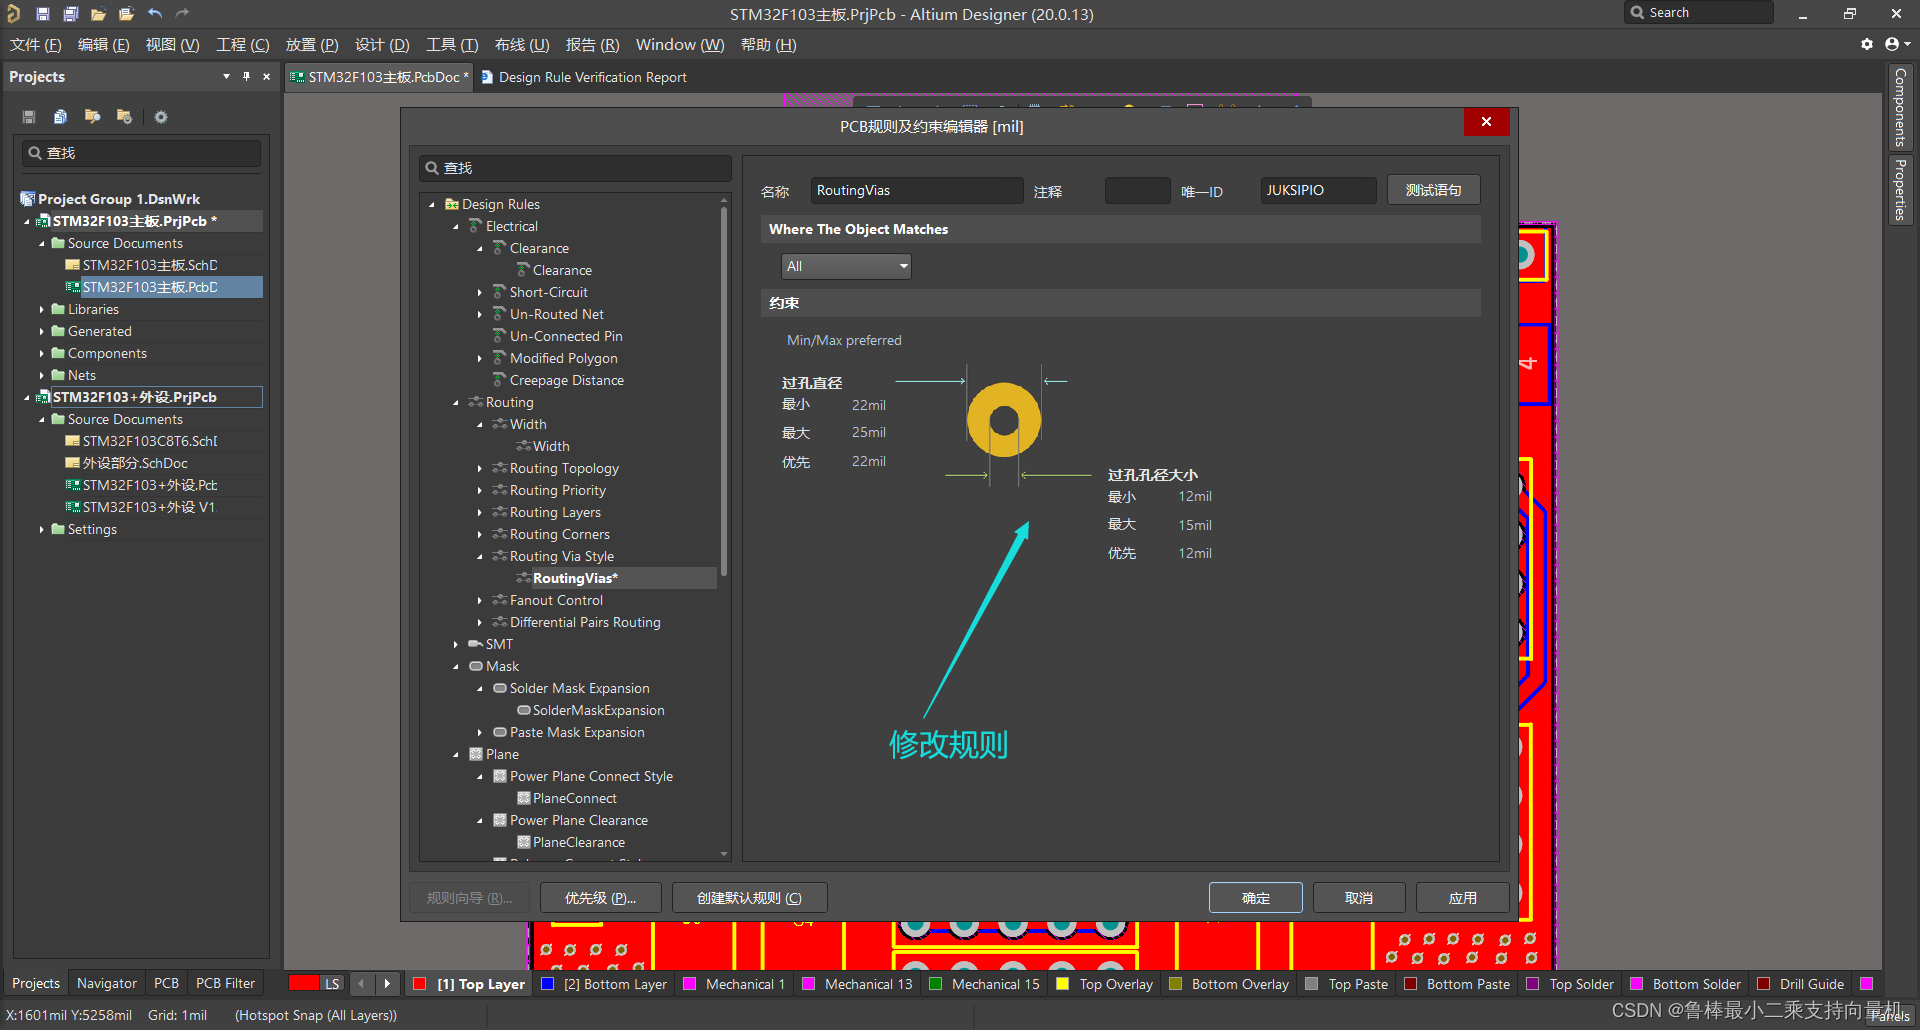Open the Window (W) menu
The image size is (1920, 1030).
(680, 45)
